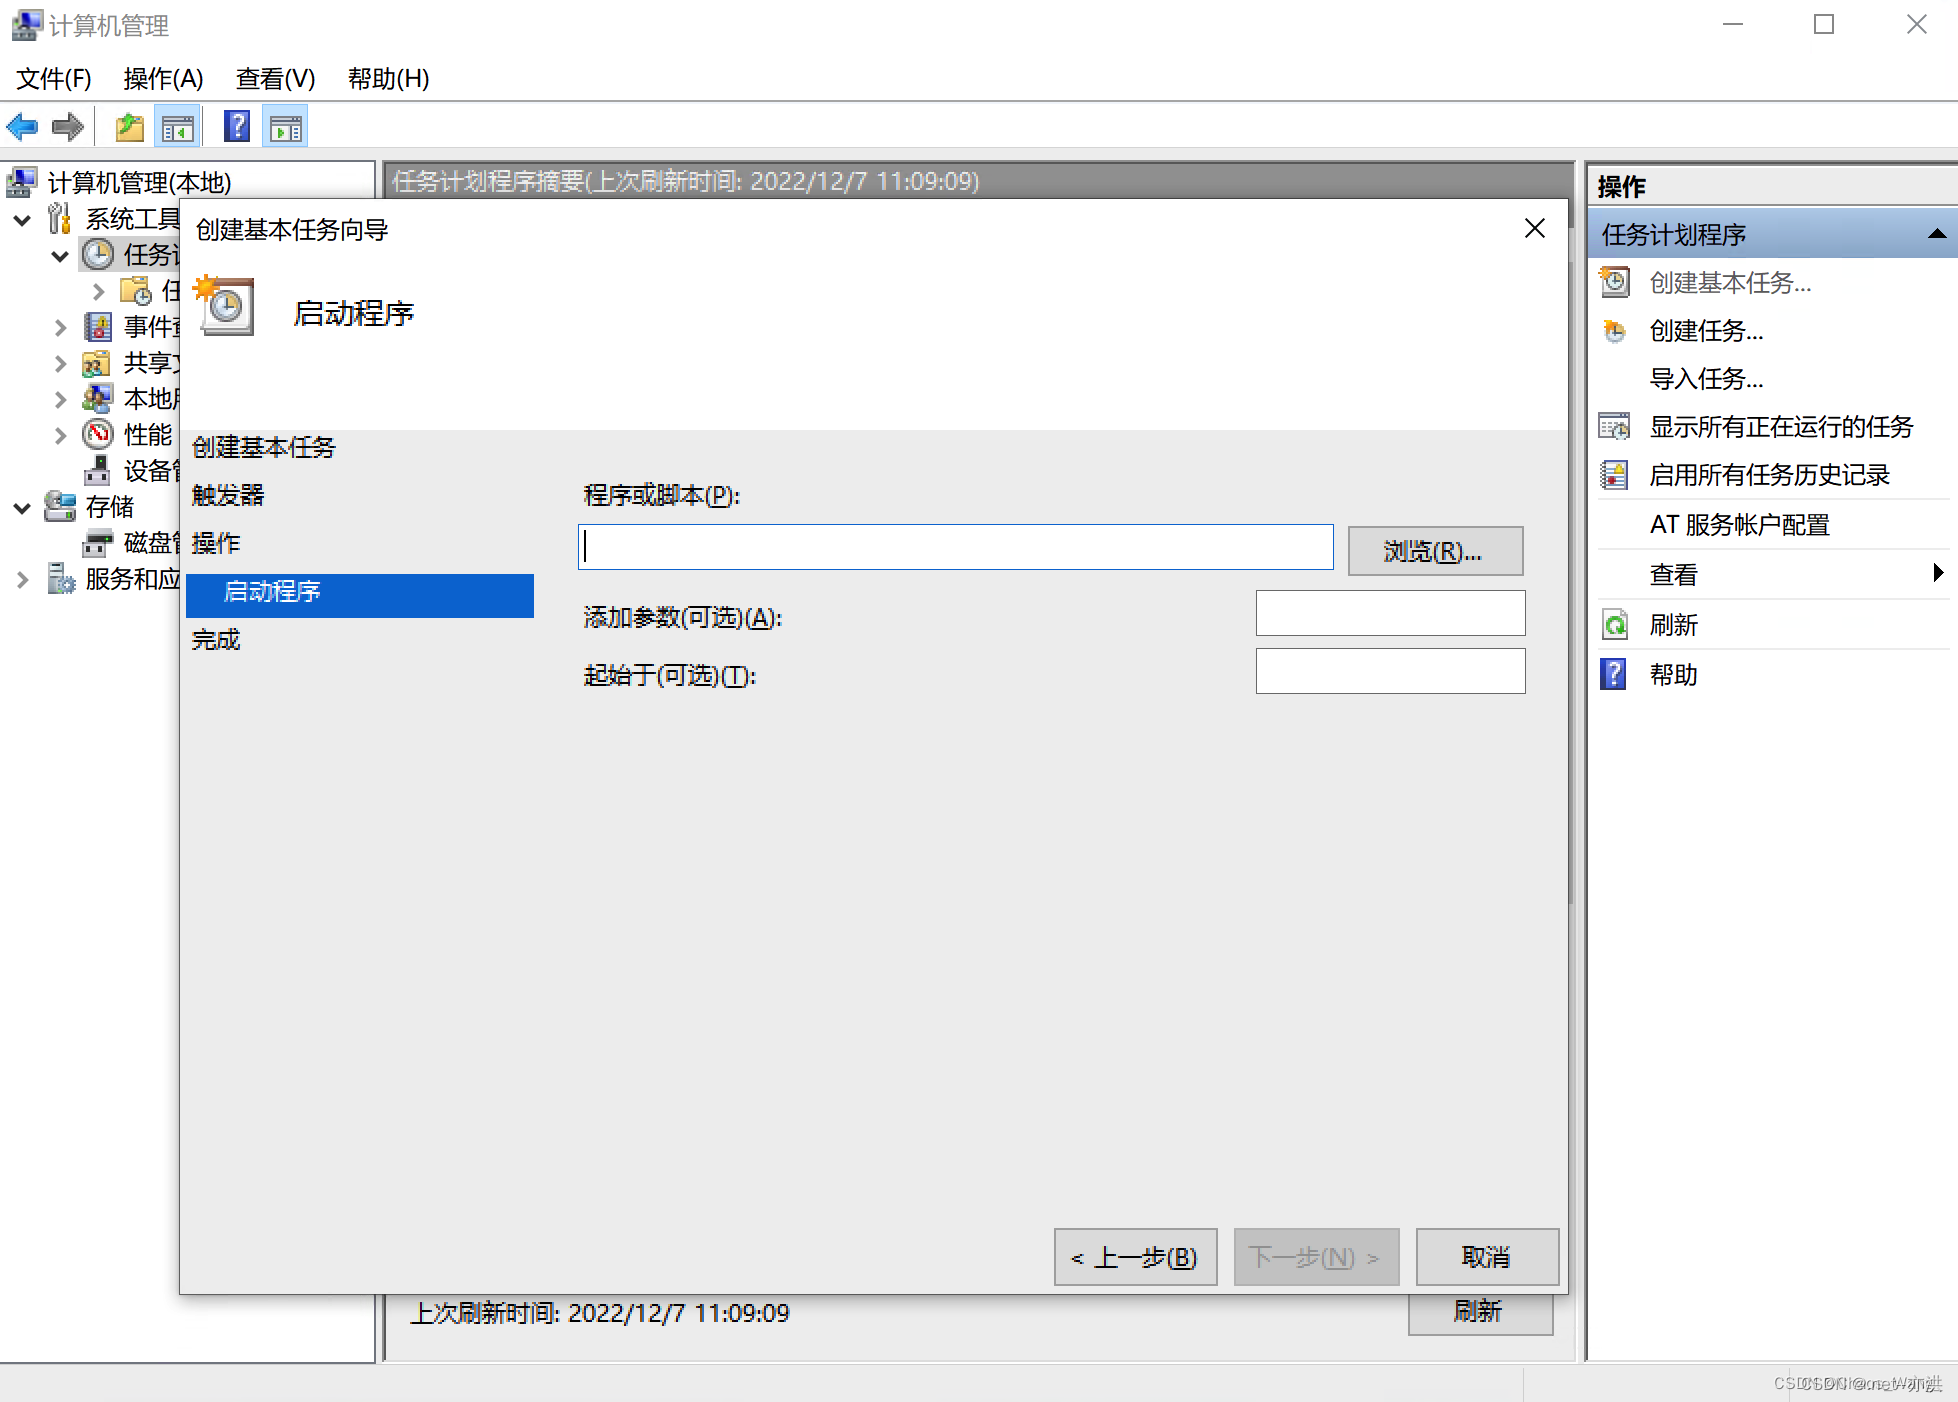Open 启用所有任务历史记录 in the actions pane
Image resolution: width=1958 pixels, height=1402 pixels.
(x=1768, y=475)
